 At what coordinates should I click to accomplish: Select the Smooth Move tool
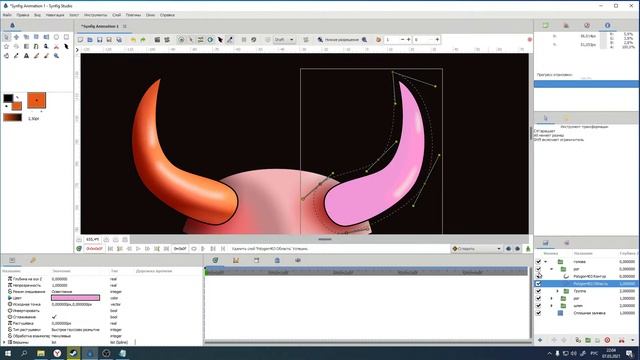tap(16, 37)
